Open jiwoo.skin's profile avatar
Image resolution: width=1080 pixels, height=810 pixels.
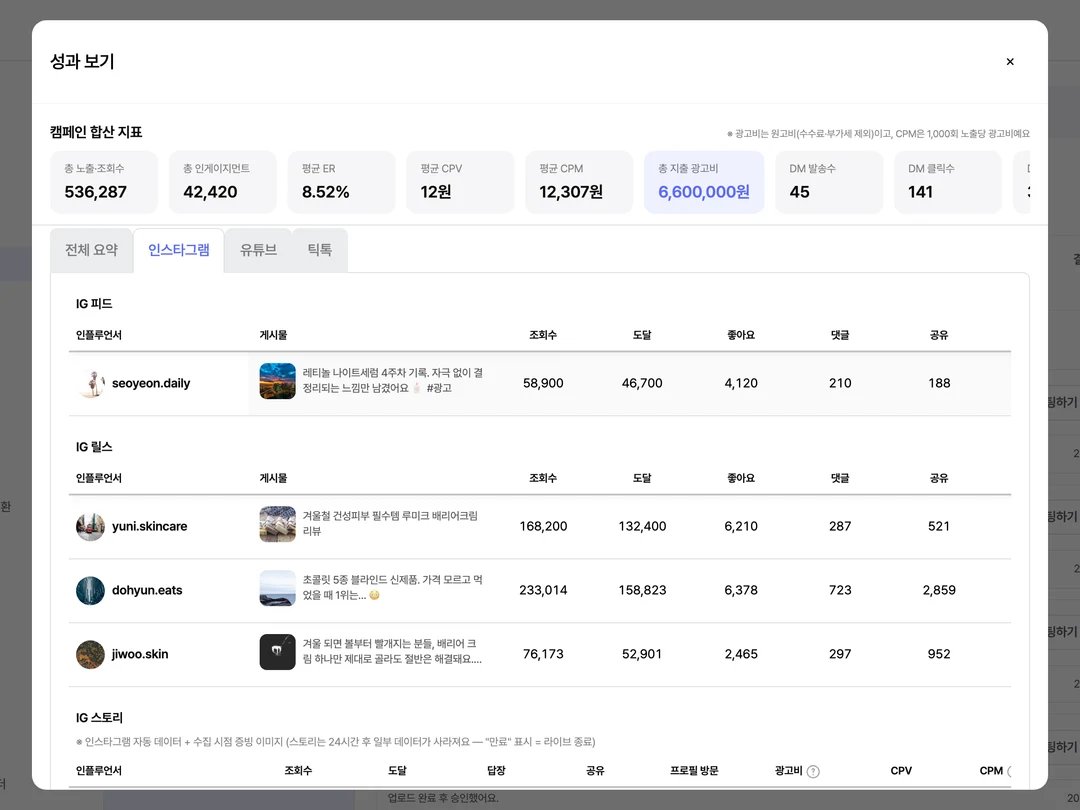click(90, 654)
